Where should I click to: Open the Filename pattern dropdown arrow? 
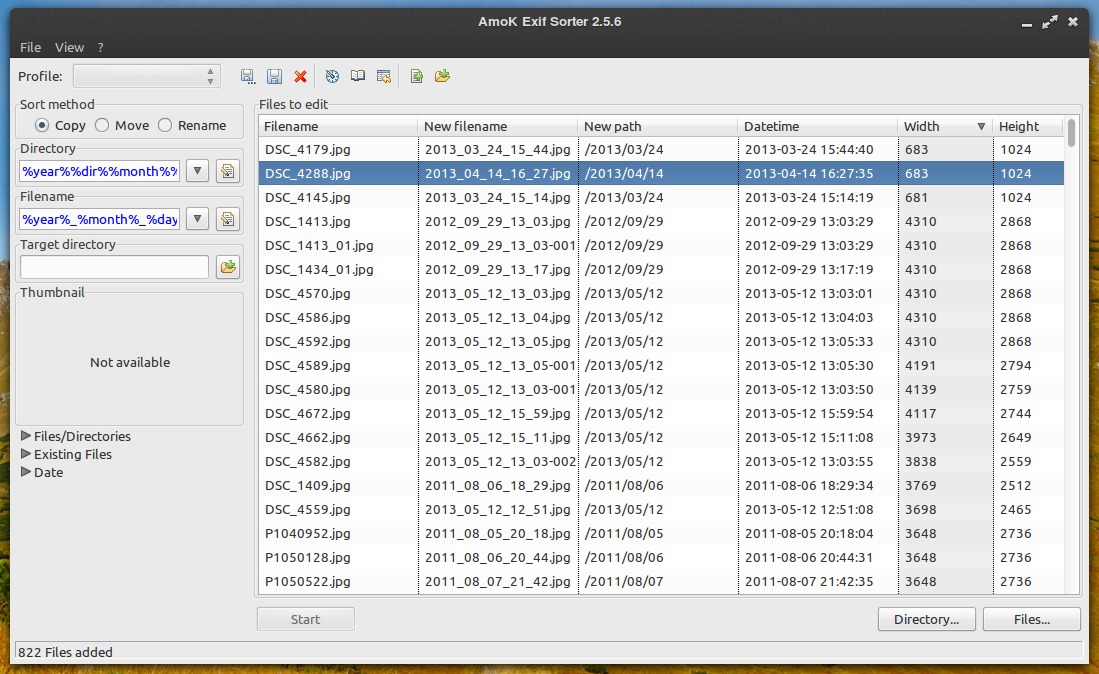click(198, 219)
